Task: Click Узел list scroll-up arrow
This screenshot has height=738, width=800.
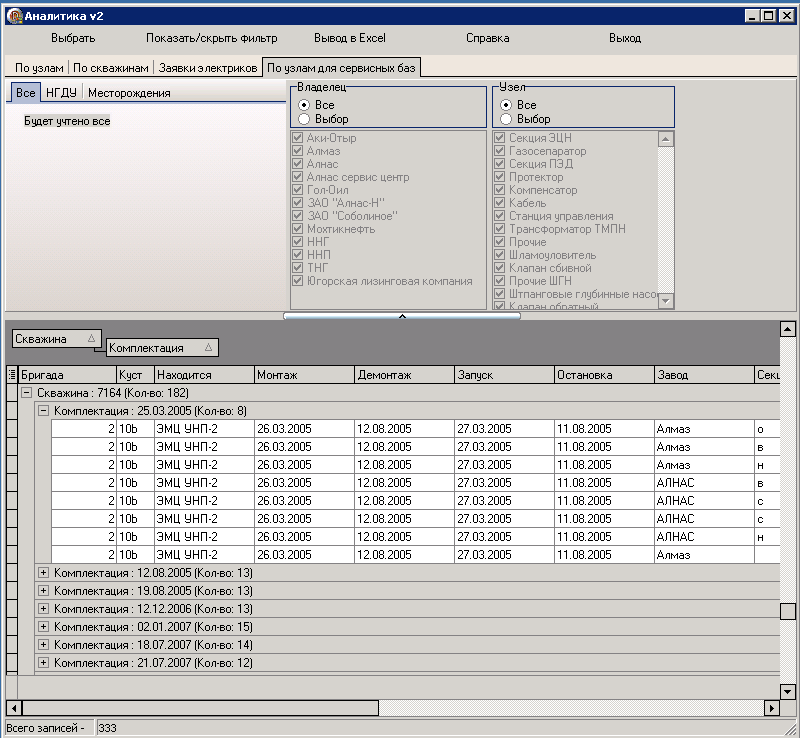Action: (665, 139)
